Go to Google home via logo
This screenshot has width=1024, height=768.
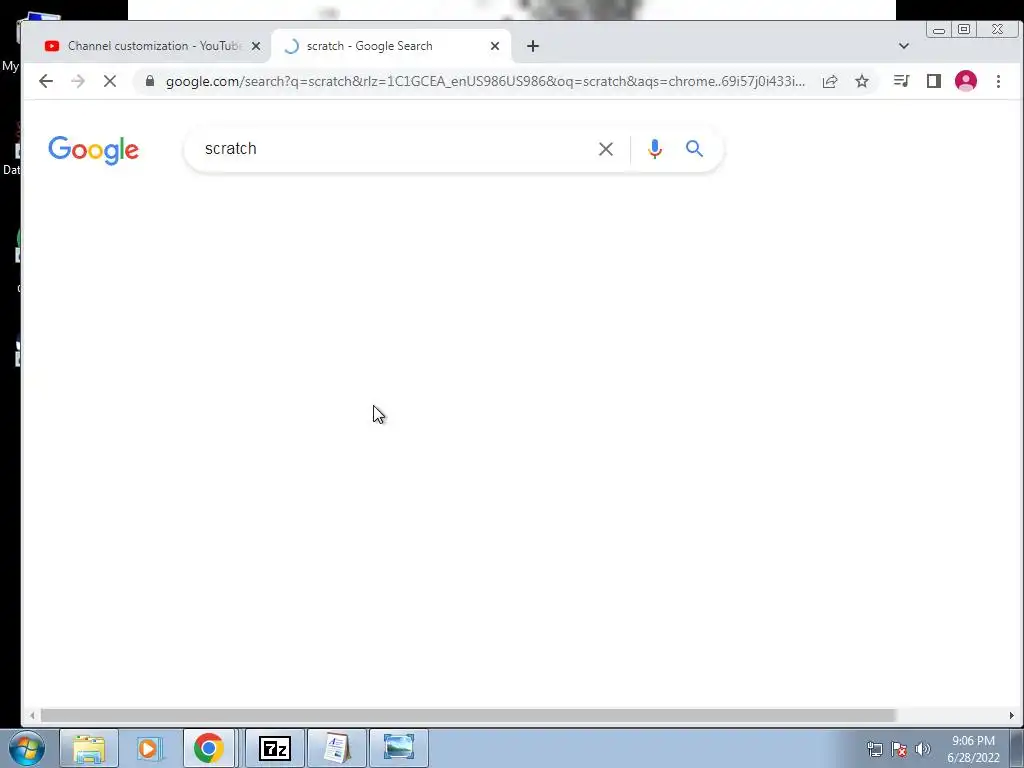pos(93,150)
